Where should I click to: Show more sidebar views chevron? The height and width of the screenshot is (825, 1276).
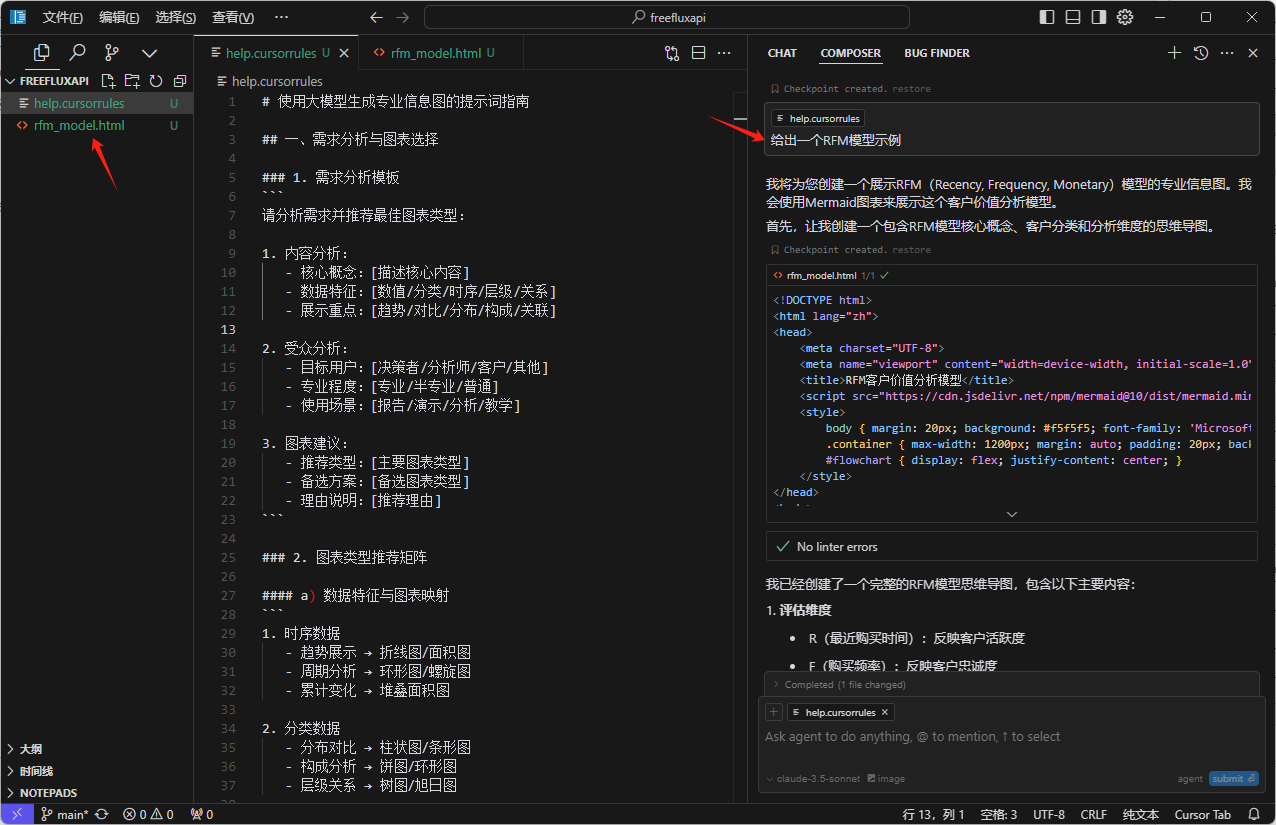[x=149, y=53]
